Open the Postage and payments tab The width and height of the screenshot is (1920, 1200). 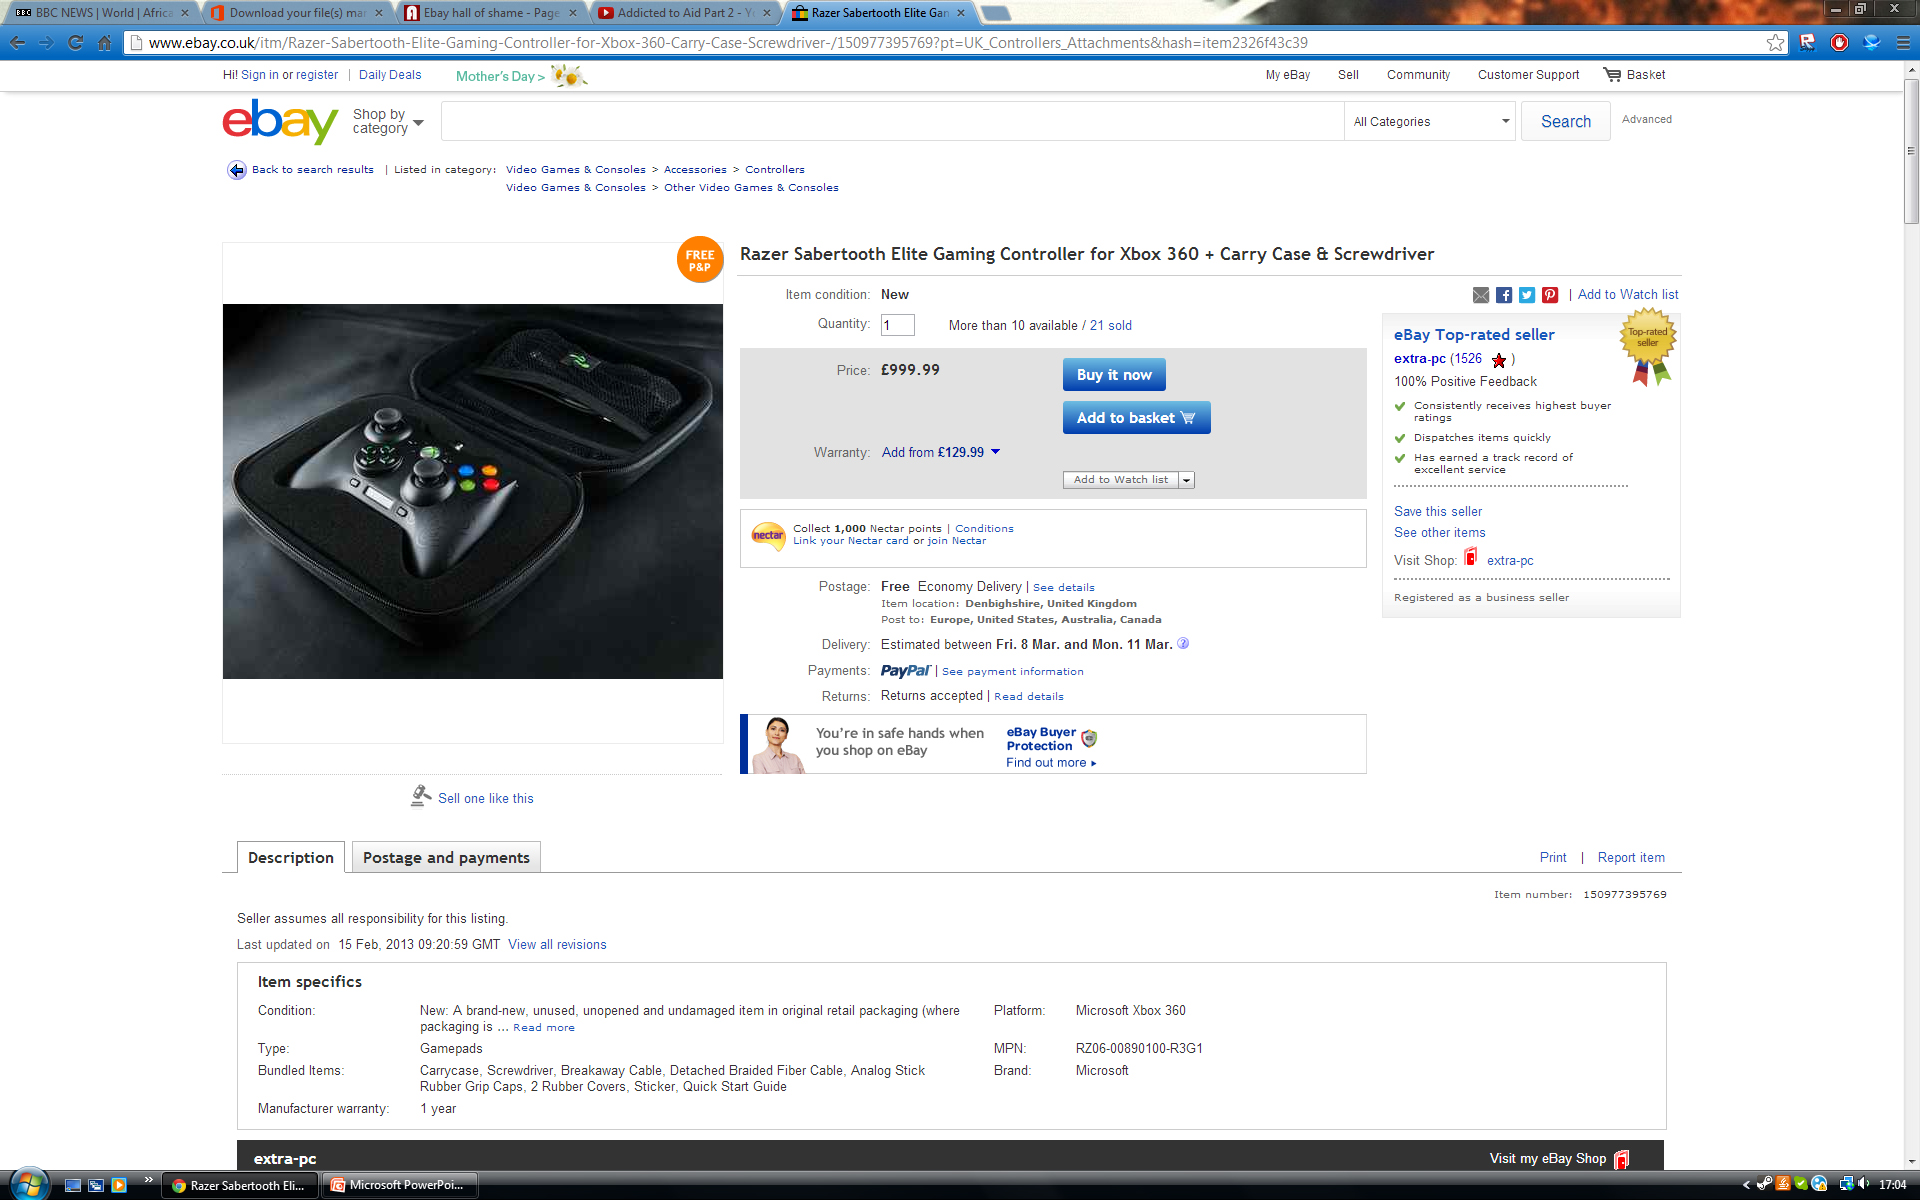tap(446, 857)
